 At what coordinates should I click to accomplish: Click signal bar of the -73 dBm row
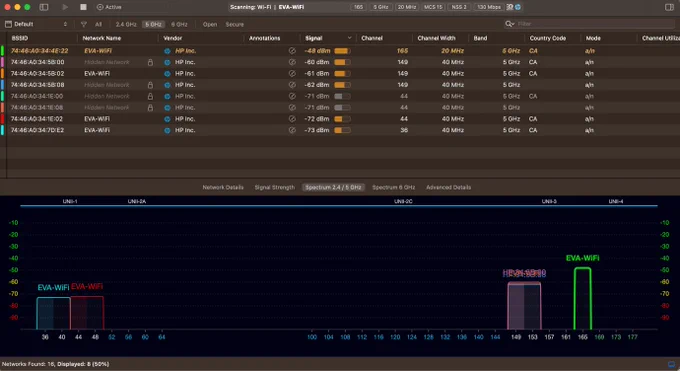[x=342, y=130]
